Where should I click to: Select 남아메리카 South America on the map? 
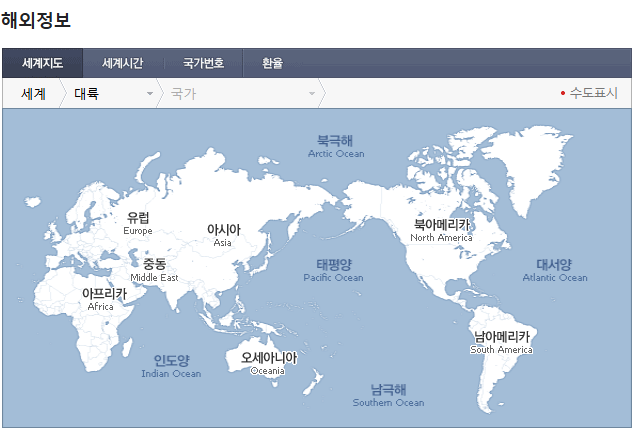(x=502, y=342)
